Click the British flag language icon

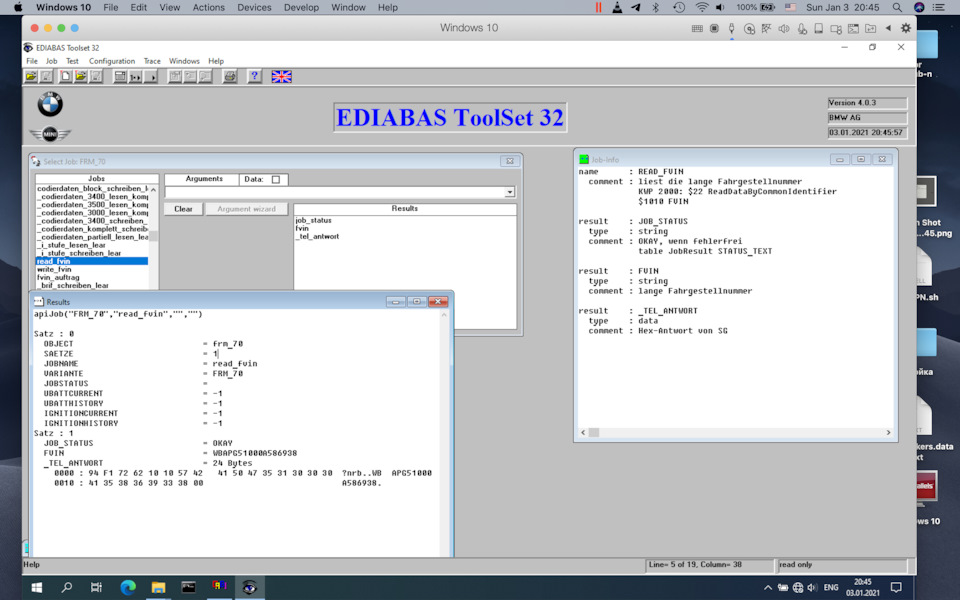tap(282, 77)
